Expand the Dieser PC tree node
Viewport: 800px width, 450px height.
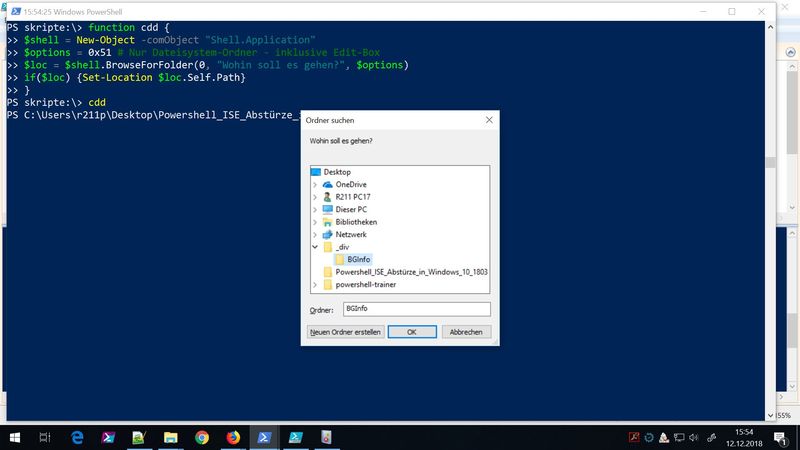[x=315, y=209]
